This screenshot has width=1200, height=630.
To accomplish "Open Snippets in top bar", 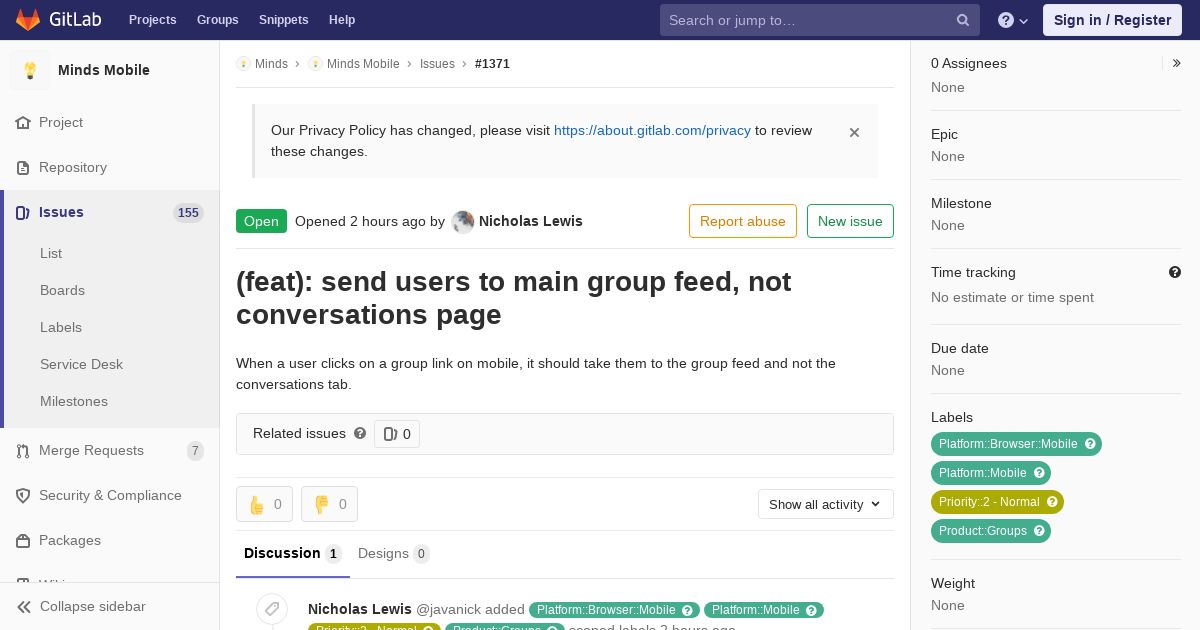I will tap(283, 20).
